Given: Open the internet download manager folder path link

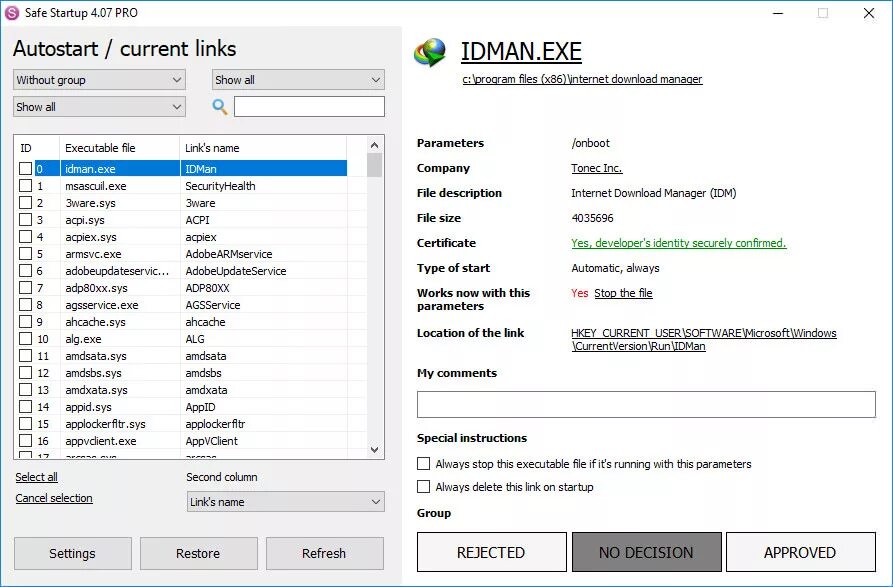Looking at the screenshot, I should coord(582,79).
